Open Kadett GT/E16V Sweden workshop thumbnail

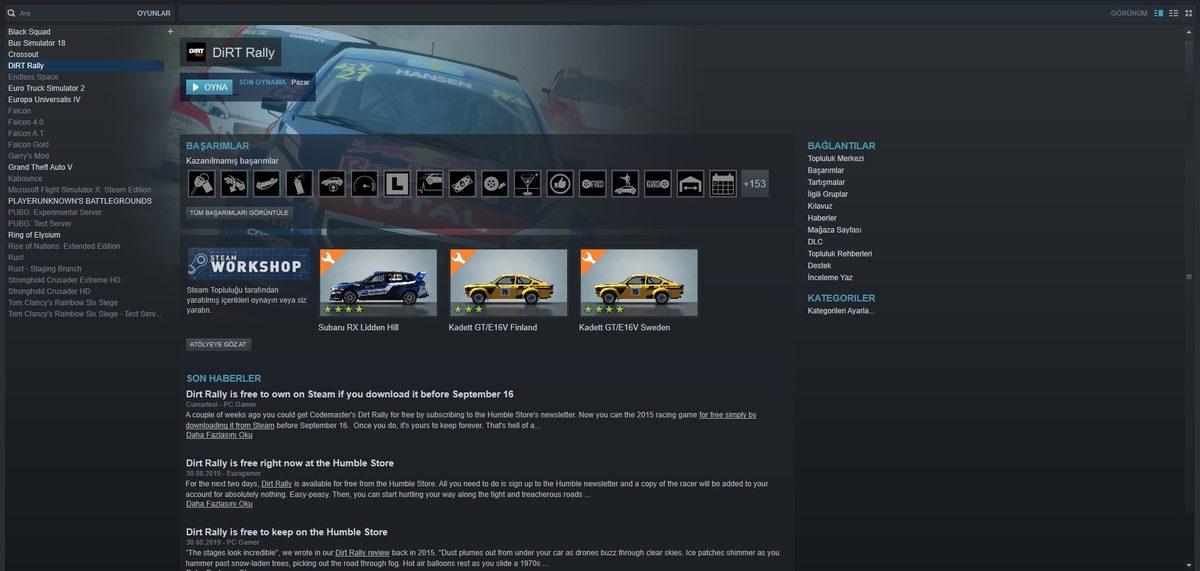coord(638,282)
